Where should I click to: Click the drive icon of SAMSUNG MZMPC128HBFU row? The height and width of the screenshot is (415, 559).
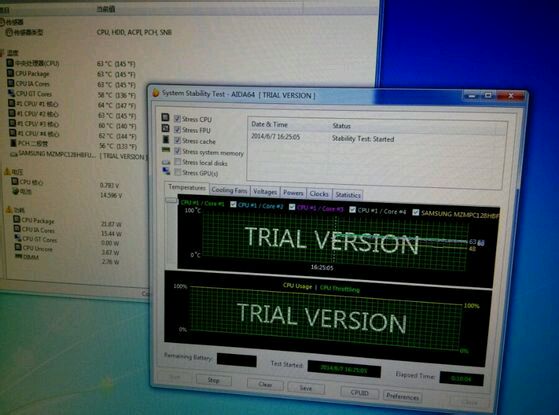(x=14, y=154)
